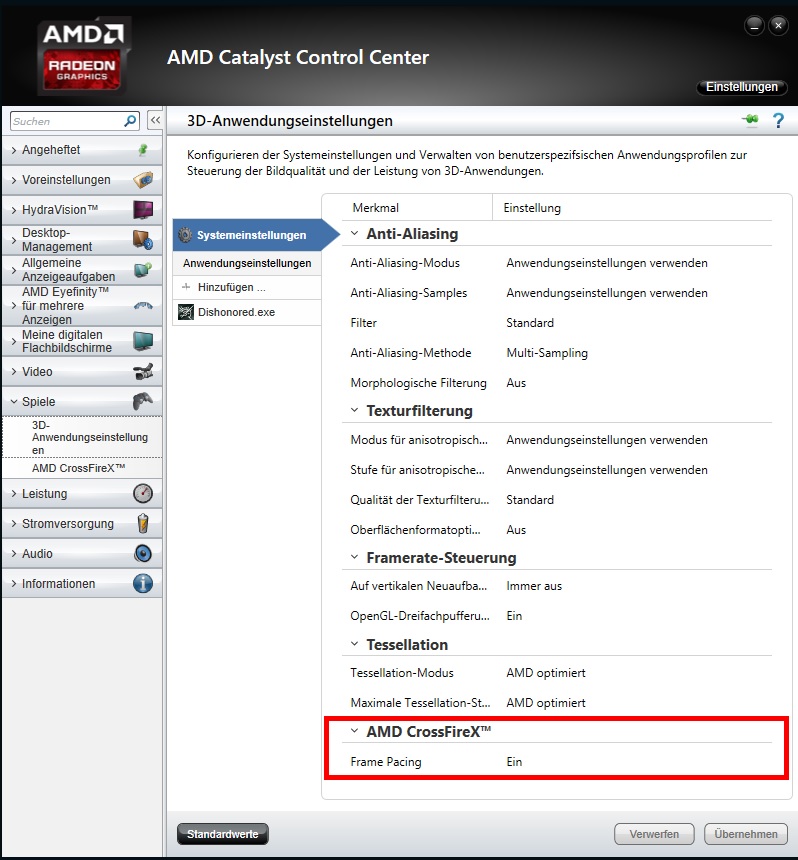Click the Merkmal column header
This screenshot has height=860, width=798.
click(376, 208)
